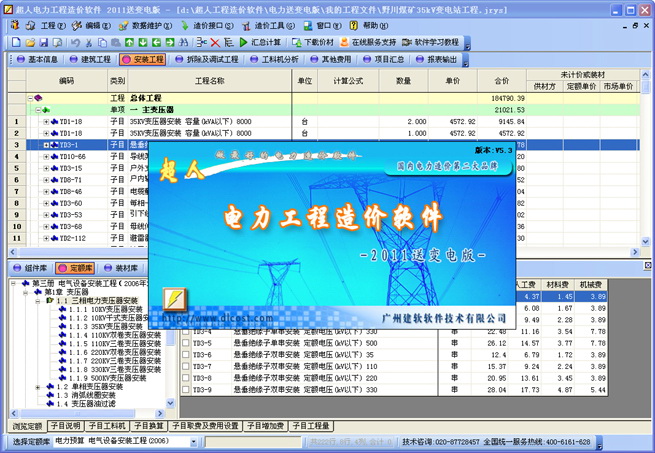Click the main table horizontal scrollbar right arrow
The image size is (655, 453).
coord(635,252)
